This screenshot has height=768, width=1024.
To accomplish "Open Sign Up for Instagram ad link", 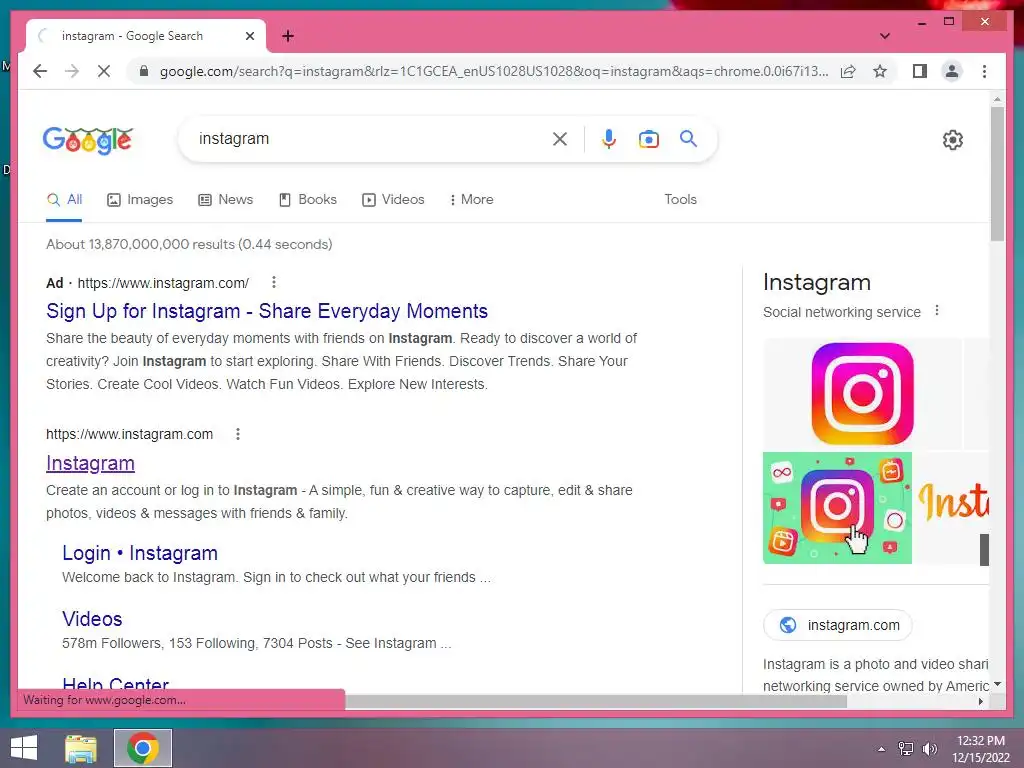I will point(267,311).
